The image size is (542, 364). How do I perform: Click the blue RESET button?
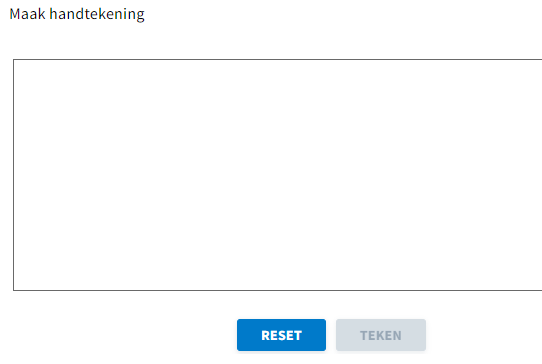(x=281, y=335)
